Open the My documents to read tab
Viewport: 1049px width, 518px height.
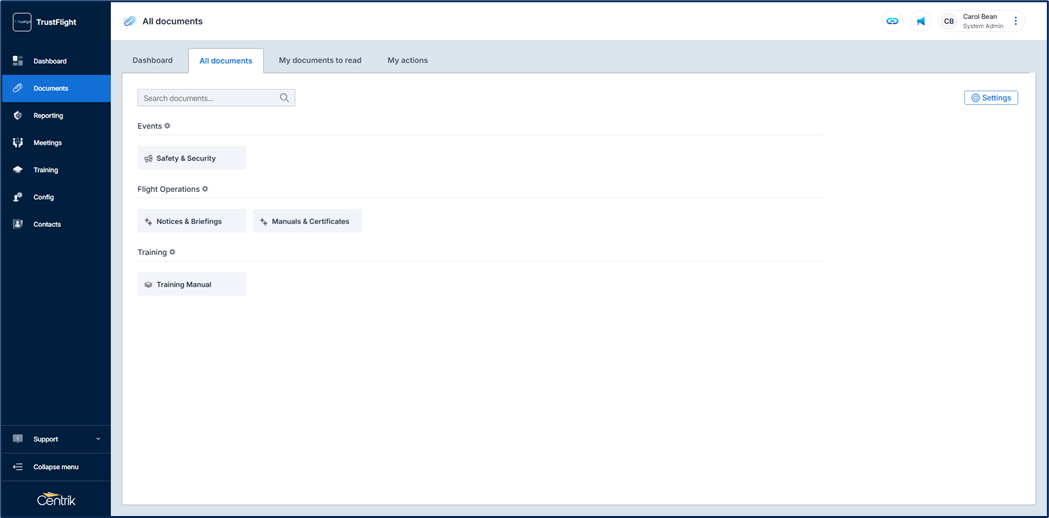pyautogui.click(x=320, y=60)
